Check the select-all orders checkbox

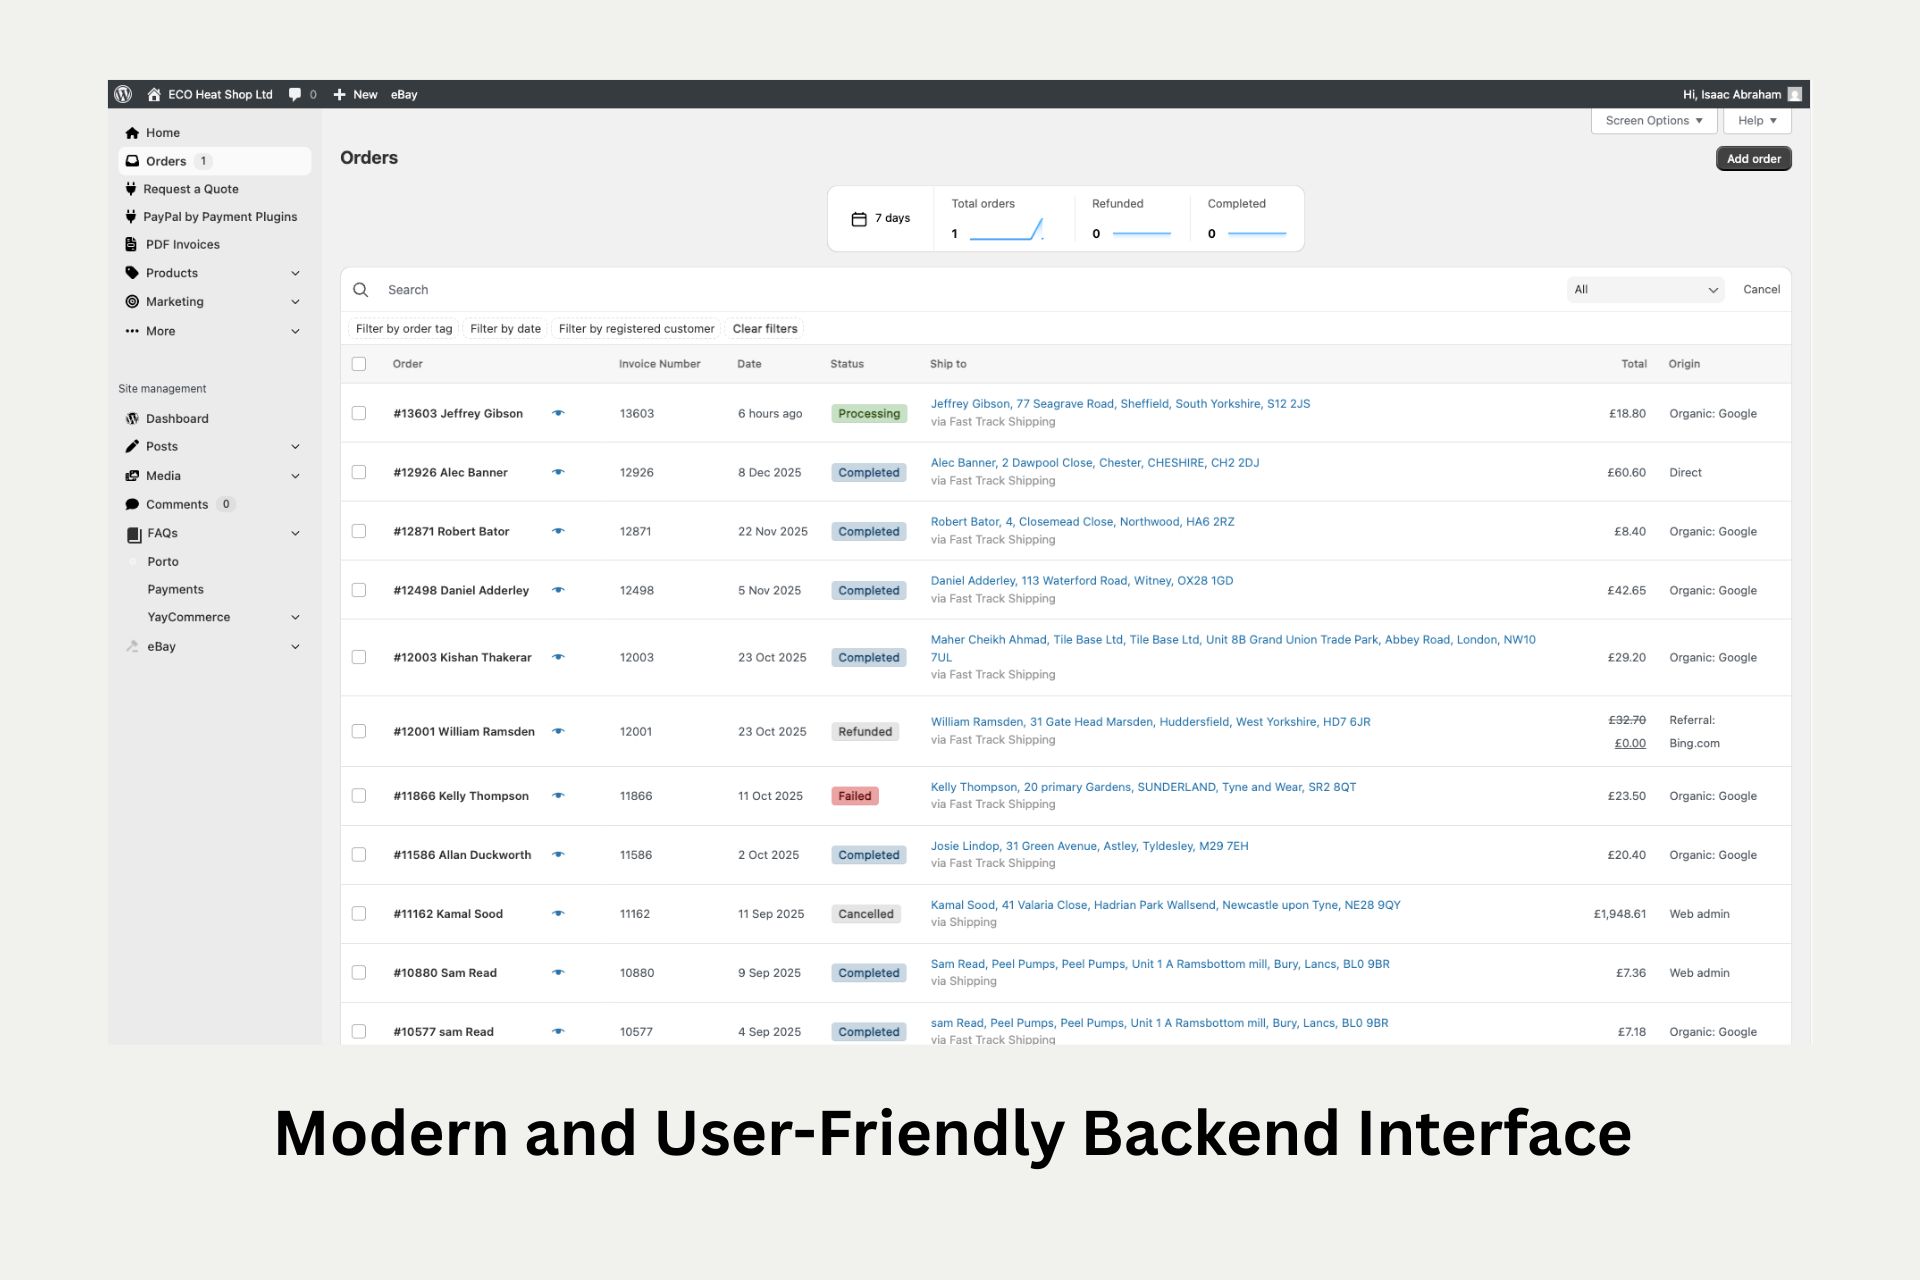359,364
